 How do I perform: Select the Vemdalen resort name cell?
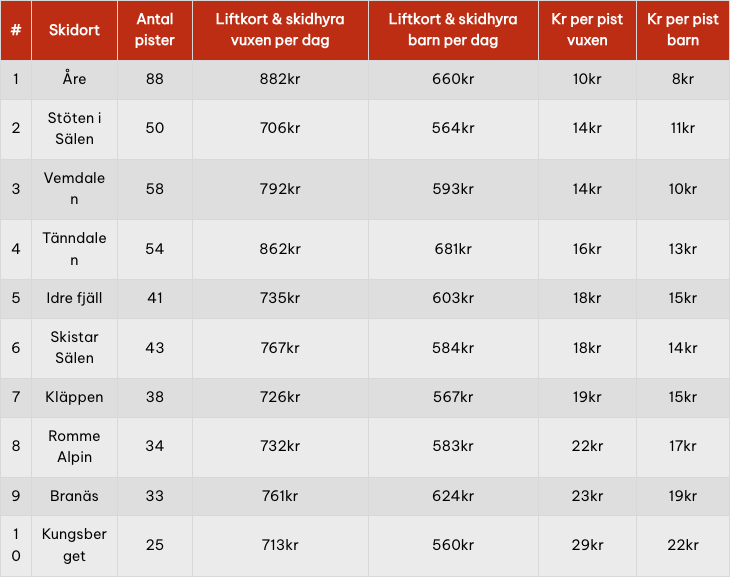[x=74, y=188]
